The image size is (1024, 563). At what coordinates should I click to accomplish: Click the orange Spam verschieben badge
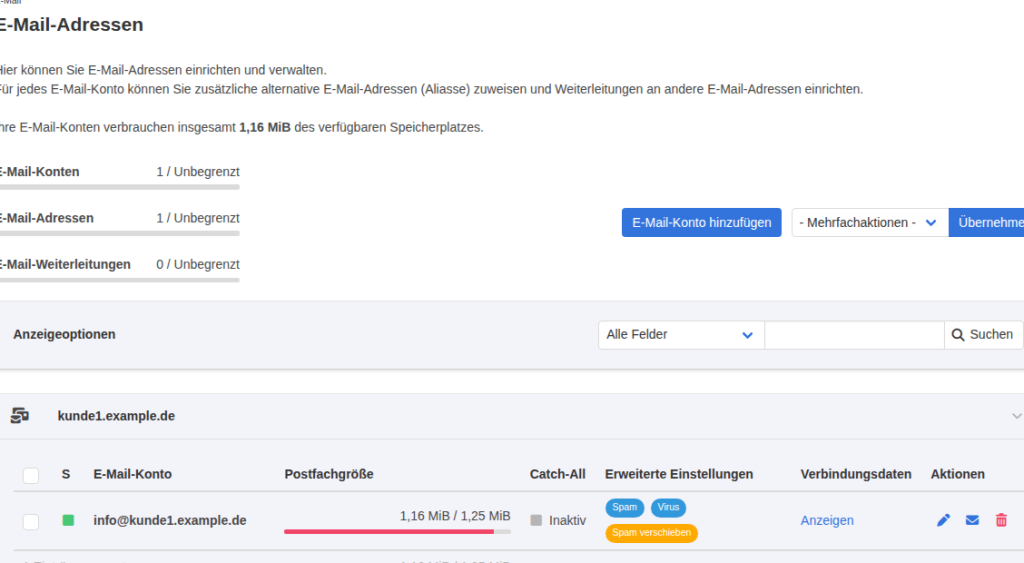pos(651,533)
